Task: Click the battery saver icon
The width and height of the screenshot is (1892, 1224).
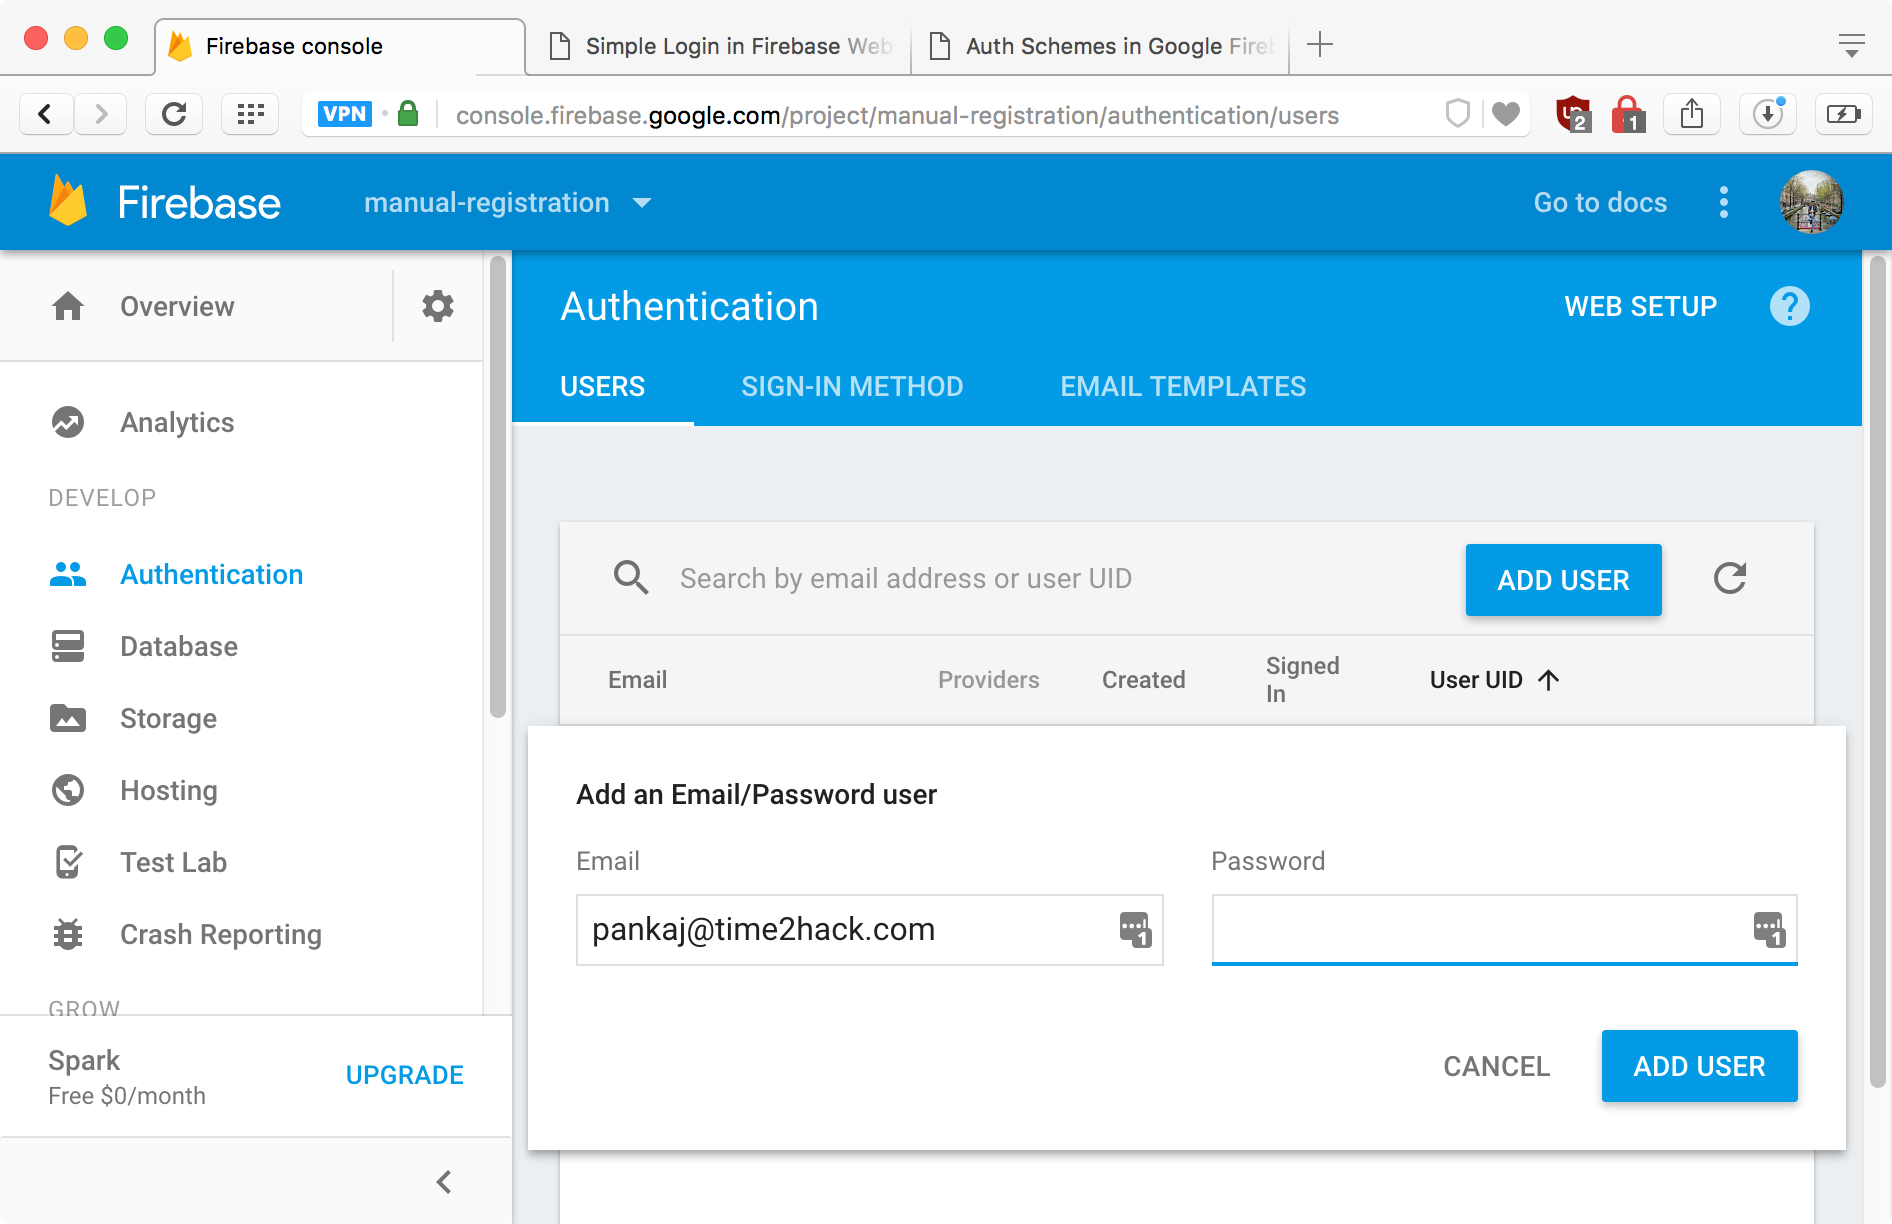Action: tap(1843, 114)
